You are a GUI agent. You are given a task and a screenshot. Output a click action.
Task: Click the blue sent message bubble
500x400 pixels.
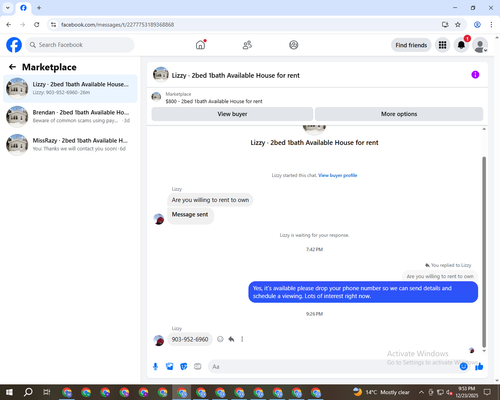[x=363, y=292]
